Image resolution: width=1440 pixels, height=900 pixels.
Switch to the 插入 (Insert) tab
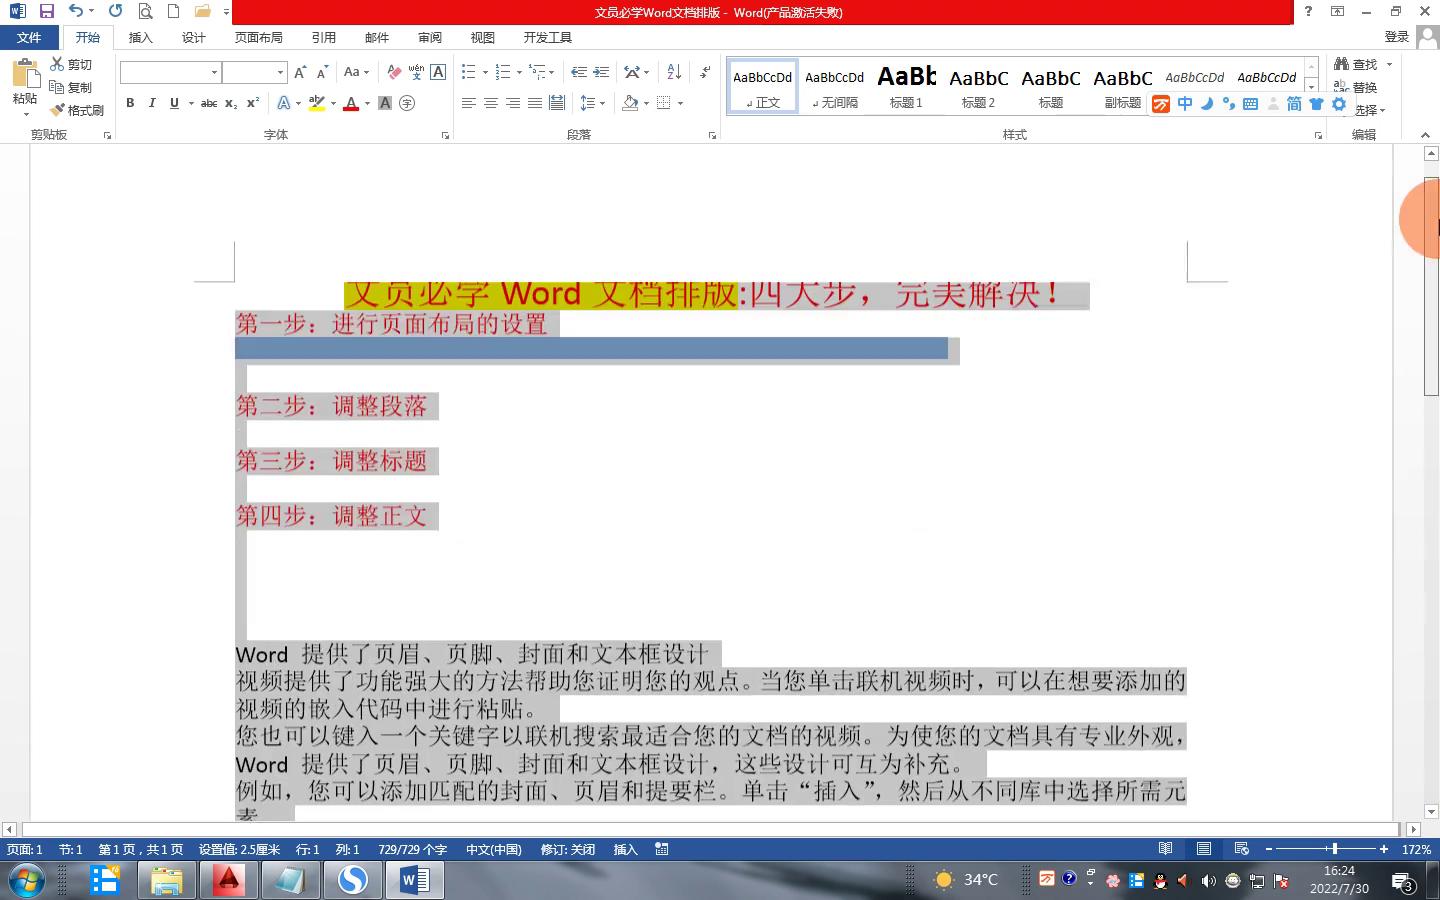(140, 37)
